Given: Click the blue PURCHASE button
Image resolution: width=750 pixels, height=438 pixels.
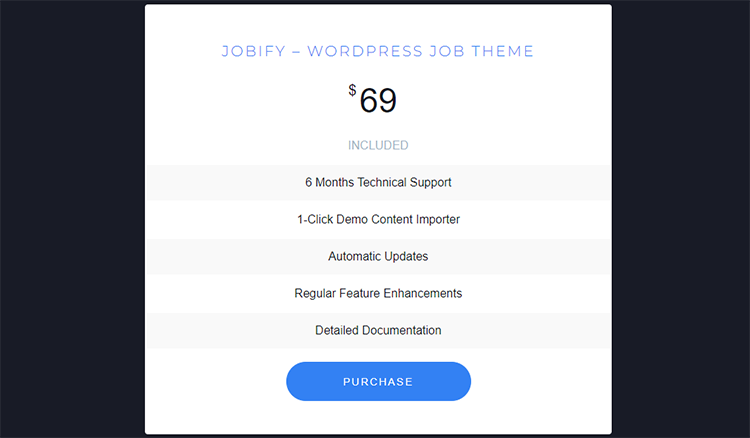Looking at the screenshot, I should click(x=378, y=381).
